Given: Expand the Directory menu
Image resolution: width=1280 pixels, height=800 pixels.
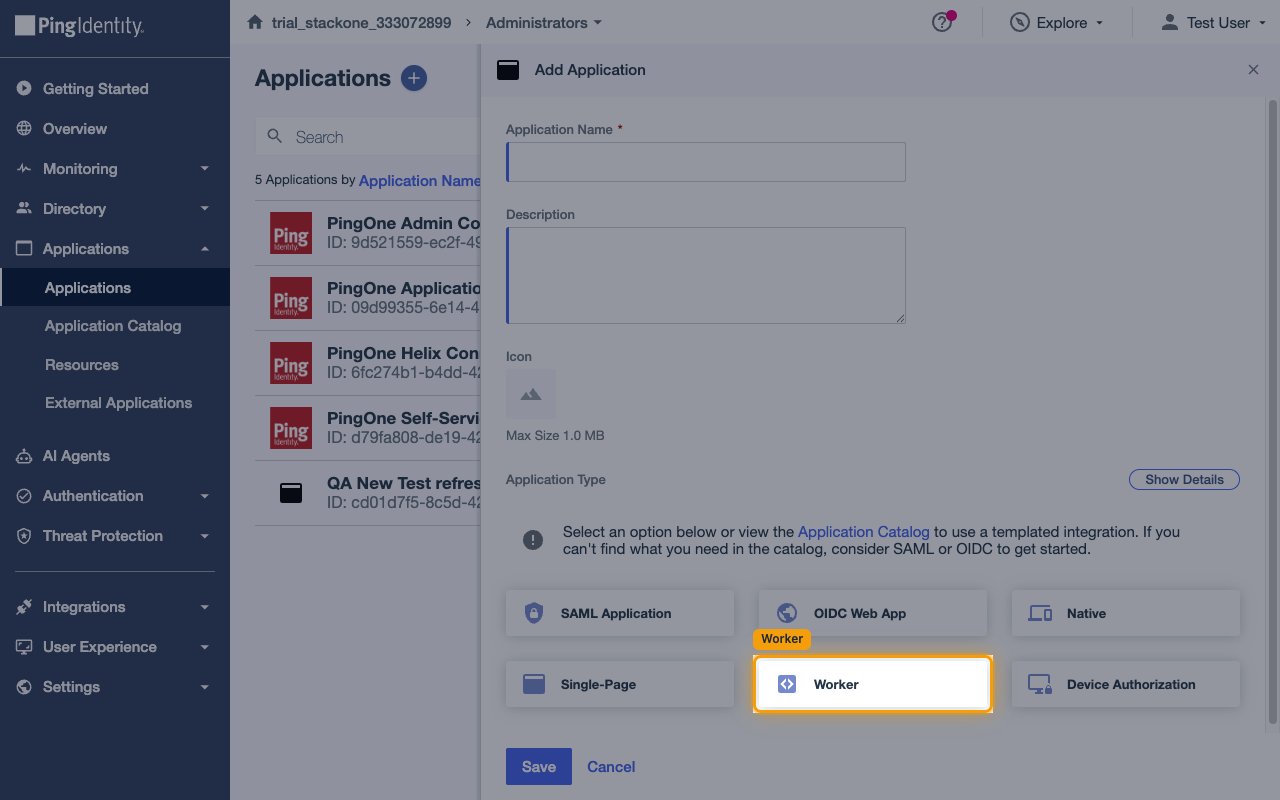Looking at the screenshot, I should click(x=204, y=209).
